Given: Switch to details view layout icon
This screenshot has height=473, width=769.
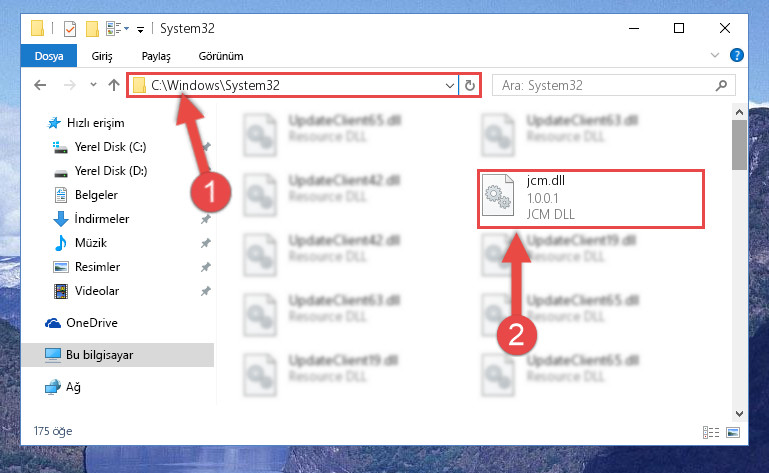Looking at the screenshot, I should pyautogui.click(x=711, y=432).
